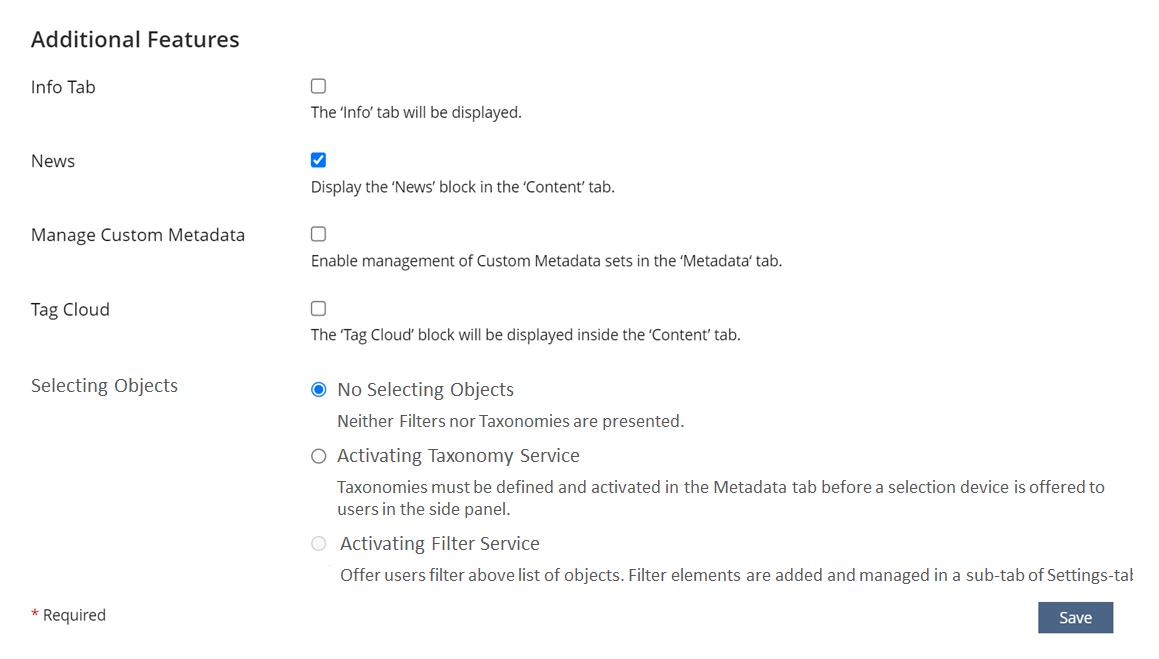The width and height of the screenshot is (1159, 659).
Task: Turn on the Tag Cloud checkbox
Action: pos(318,309)
